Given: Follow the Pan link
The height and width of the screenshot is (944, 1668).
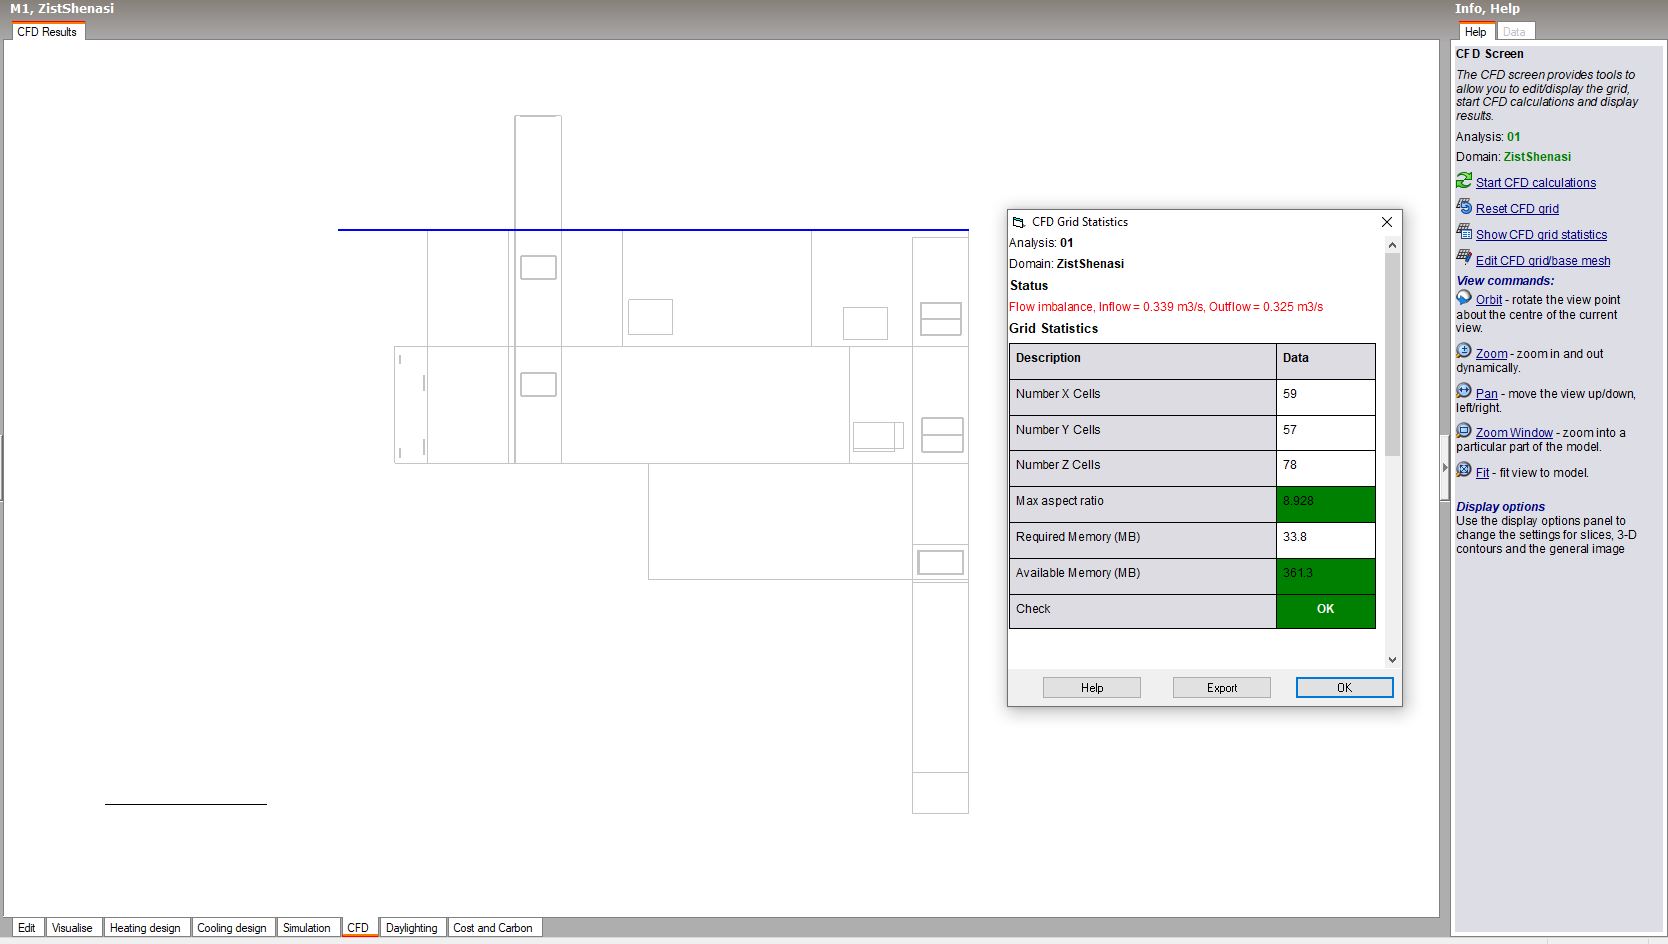Looking at the screenshot, I should coord(1486,394).
